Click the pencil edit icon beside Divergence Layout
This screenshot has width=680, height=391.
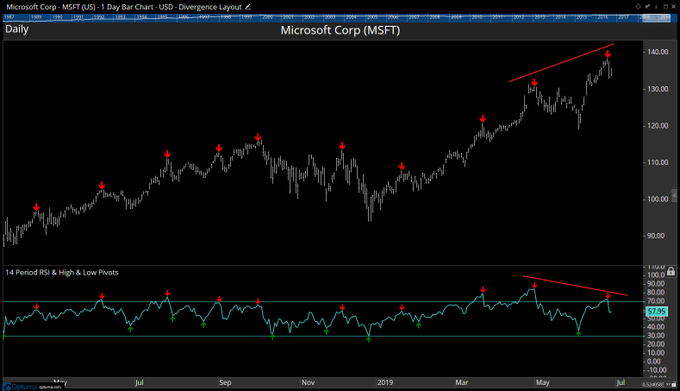click(248, 7)
